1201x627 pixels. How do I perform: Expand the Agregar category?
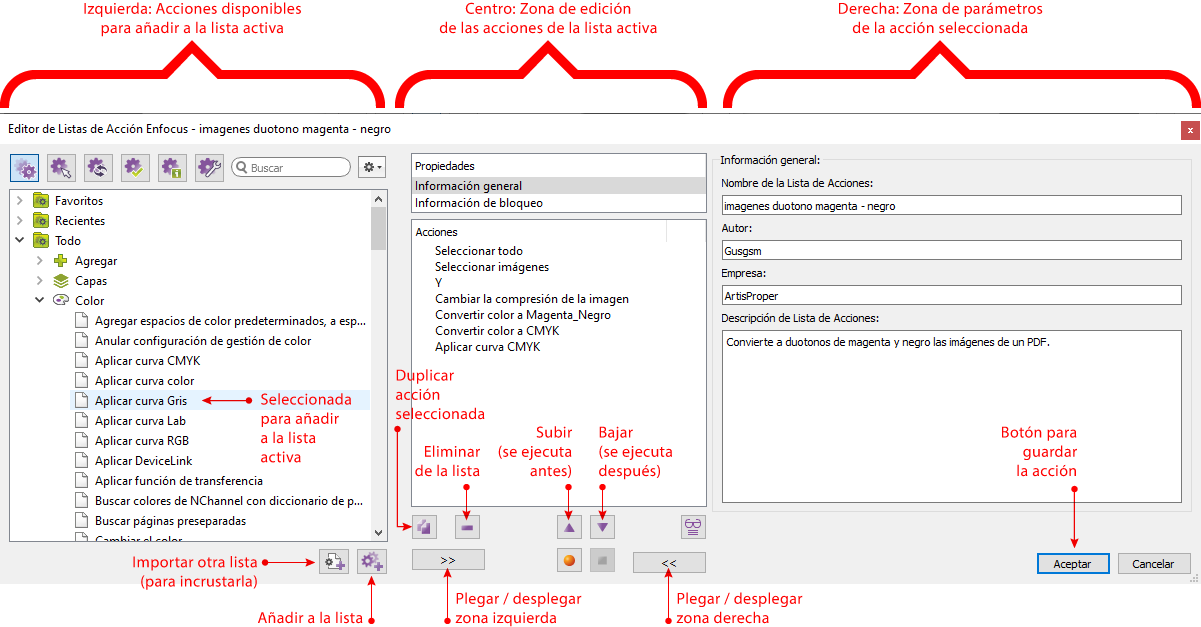pyautogui.click(x=39, y=261)
